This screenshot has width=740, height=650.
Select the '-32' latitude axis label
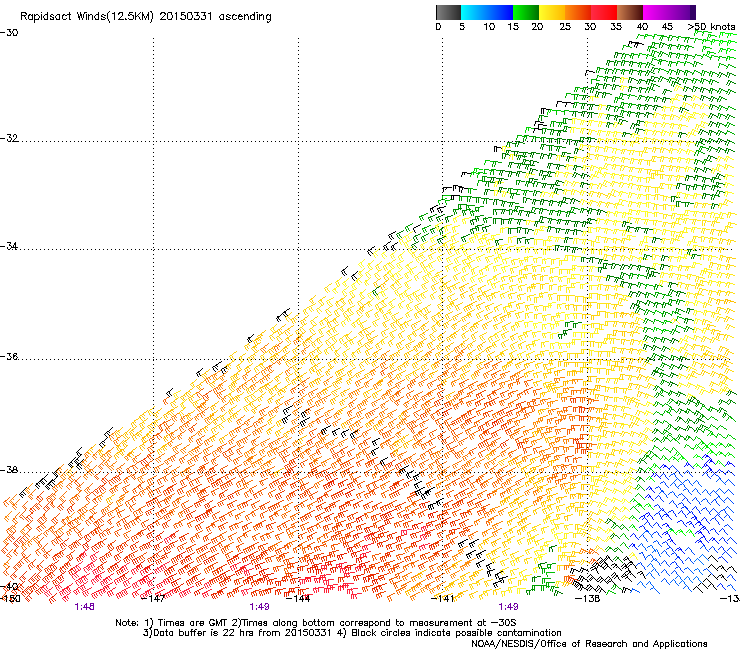click(x=9, y=138)
